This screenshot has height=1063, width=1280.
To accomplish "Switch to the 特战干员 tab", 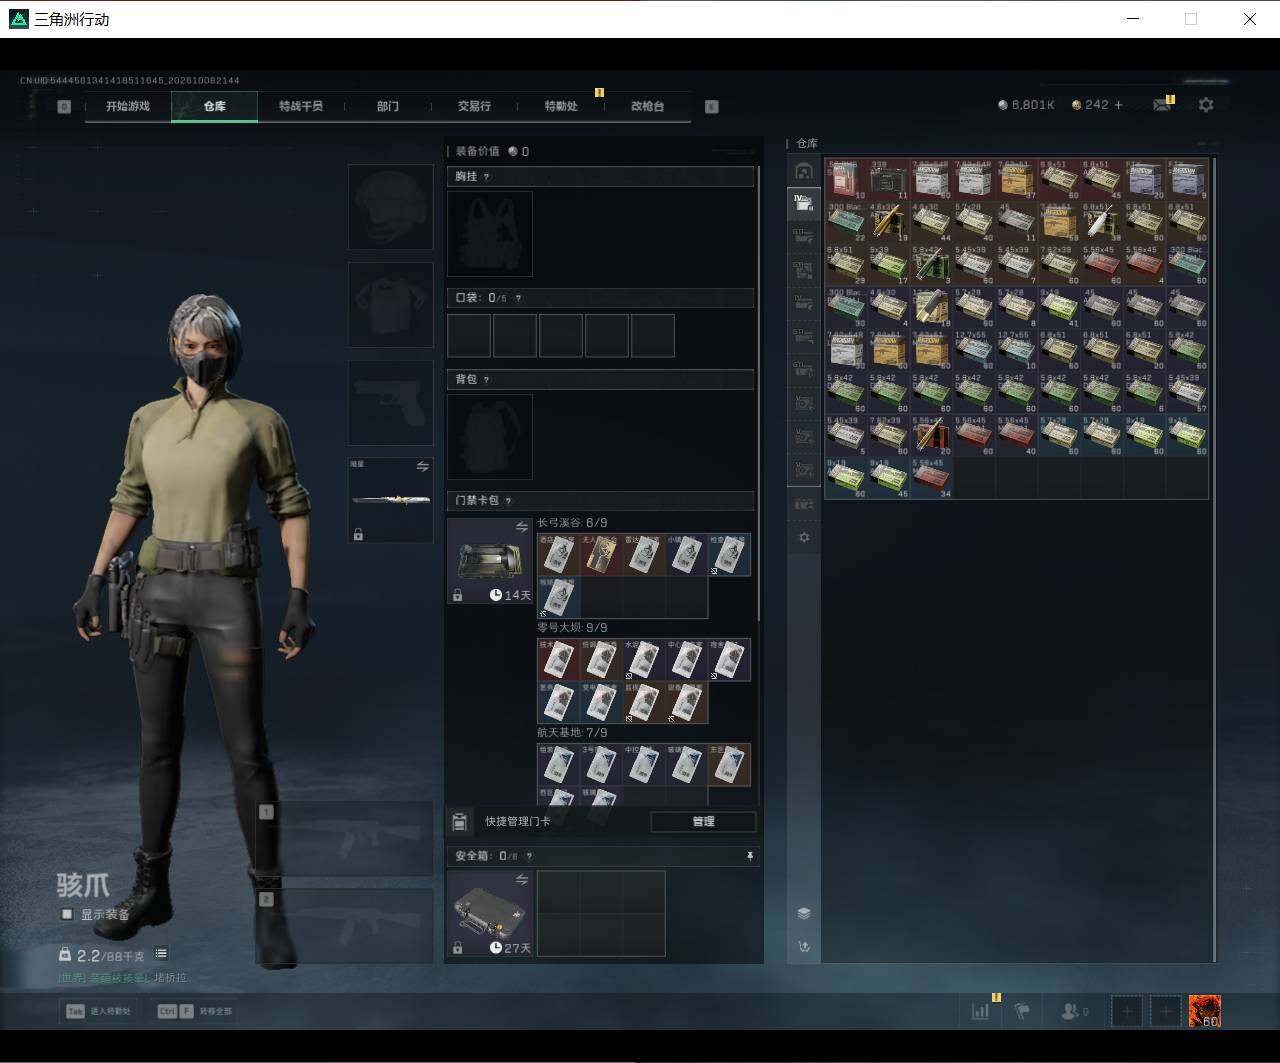I will [301, 106].
